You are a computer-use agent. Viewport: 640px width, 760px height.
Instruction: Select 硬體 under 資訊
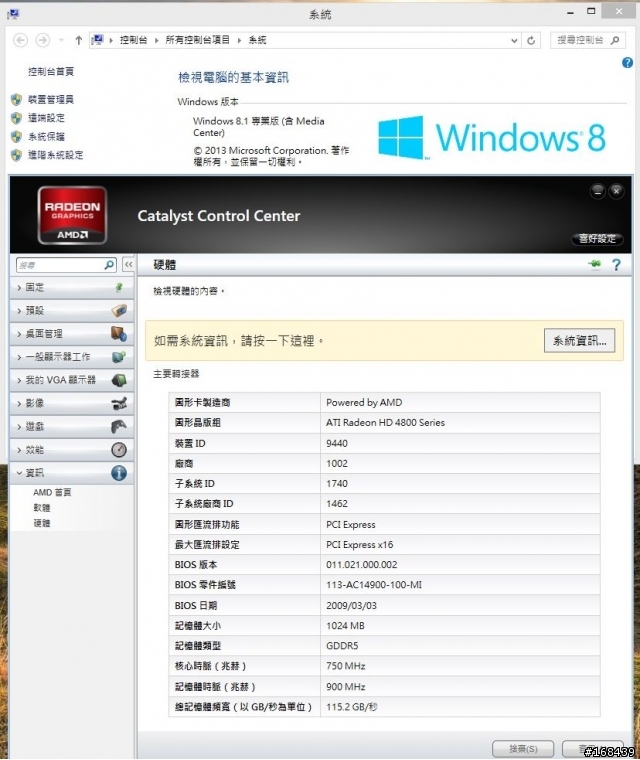[x=42, y=523]
